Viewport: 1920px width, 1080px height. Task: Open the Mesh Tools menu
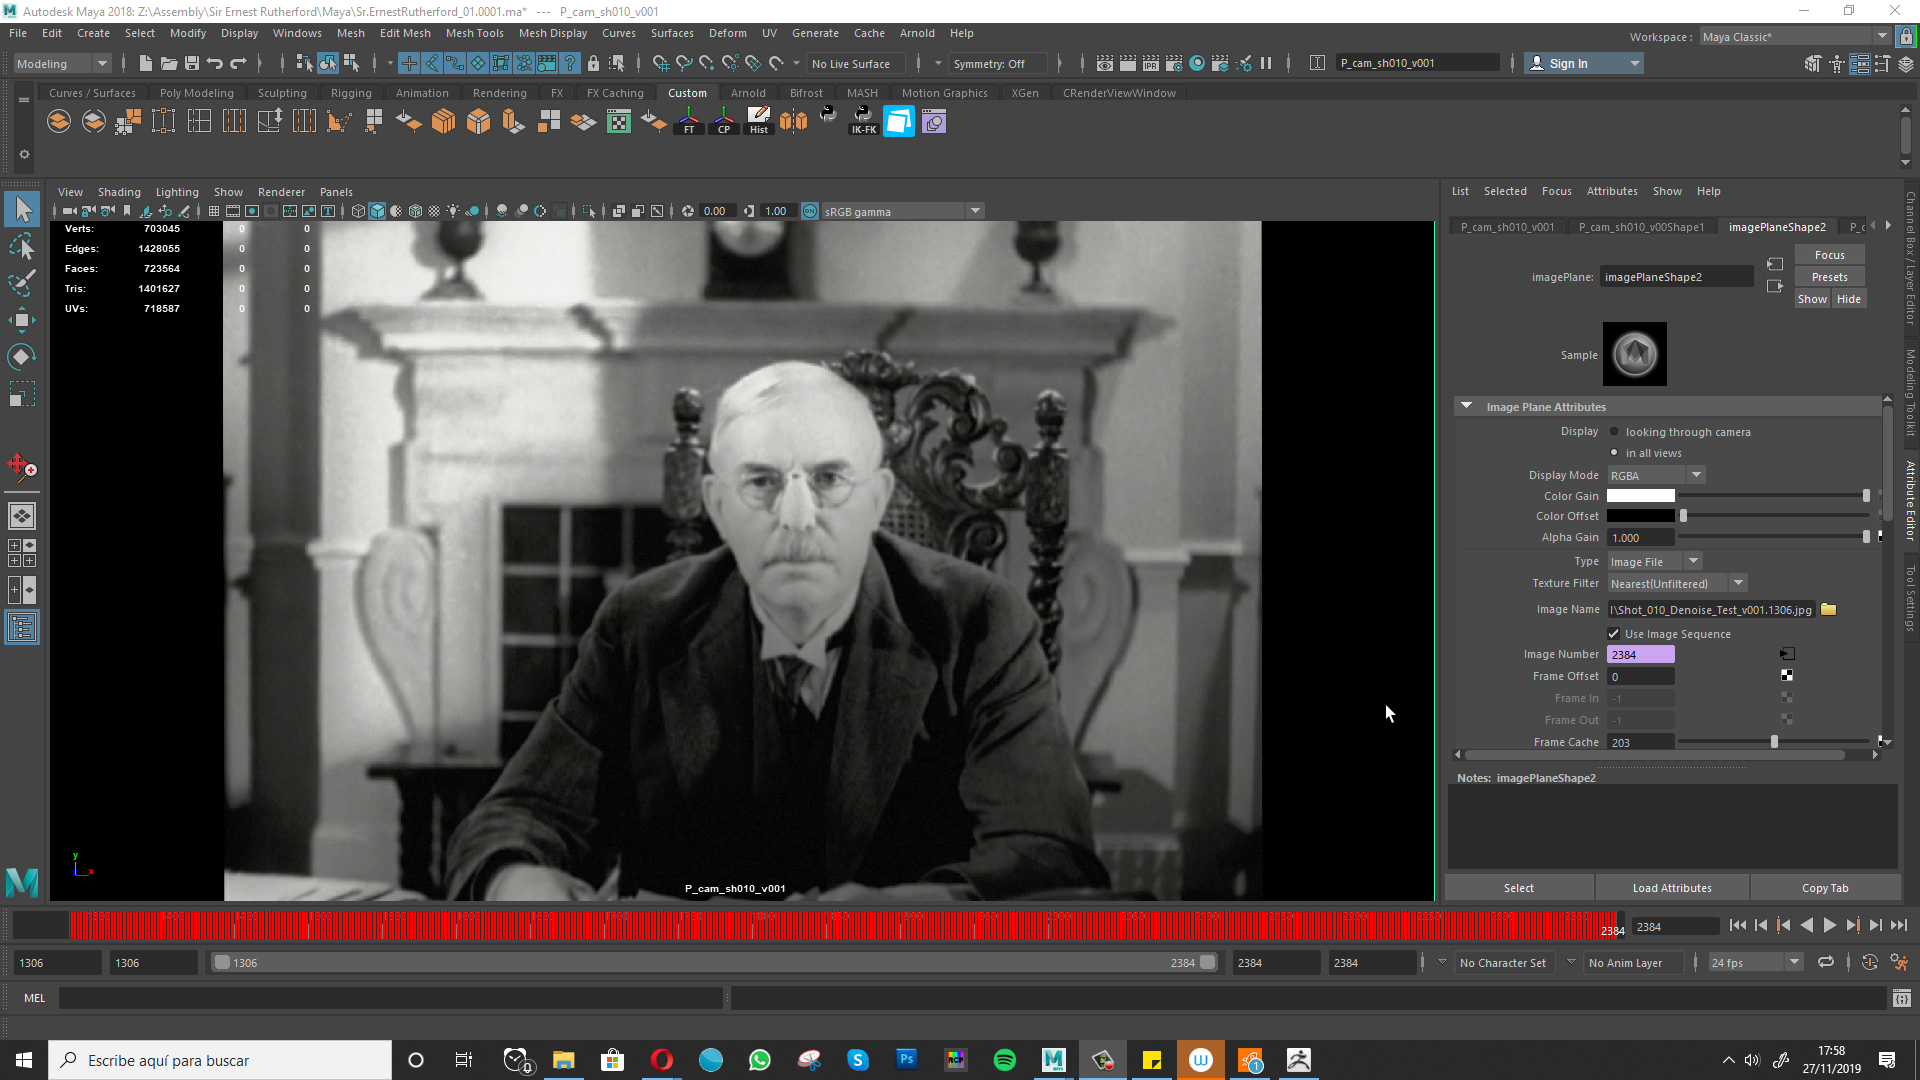pyautogui.click(x=474, y=33)
